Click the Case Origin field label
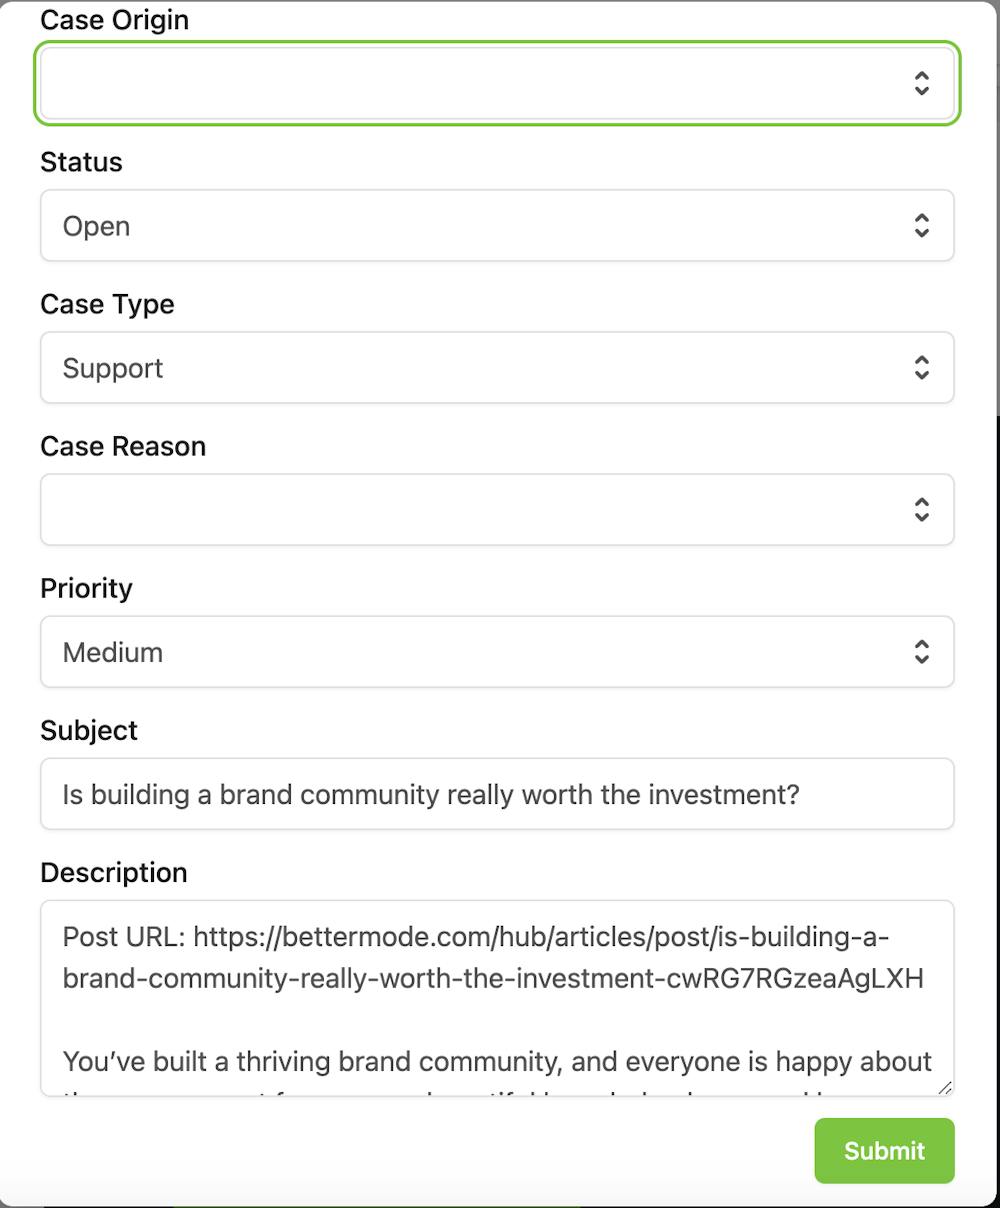1000x1208 pixels. coord(114,20)
